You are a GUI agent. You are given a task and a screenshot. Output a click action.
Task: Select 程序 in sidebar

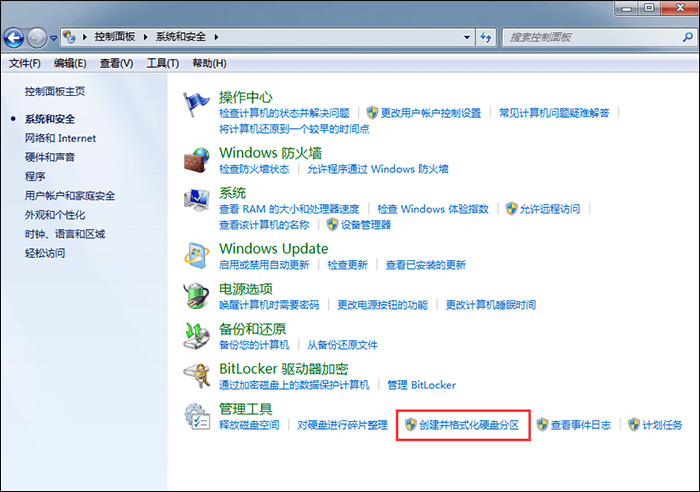pyautogui.click(x=35, y=176)
